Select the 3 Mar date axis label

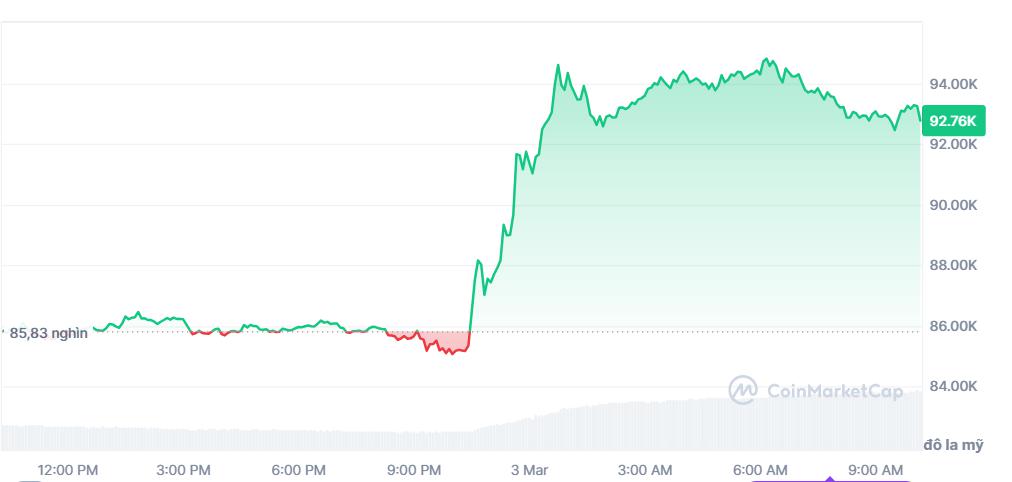529,470
